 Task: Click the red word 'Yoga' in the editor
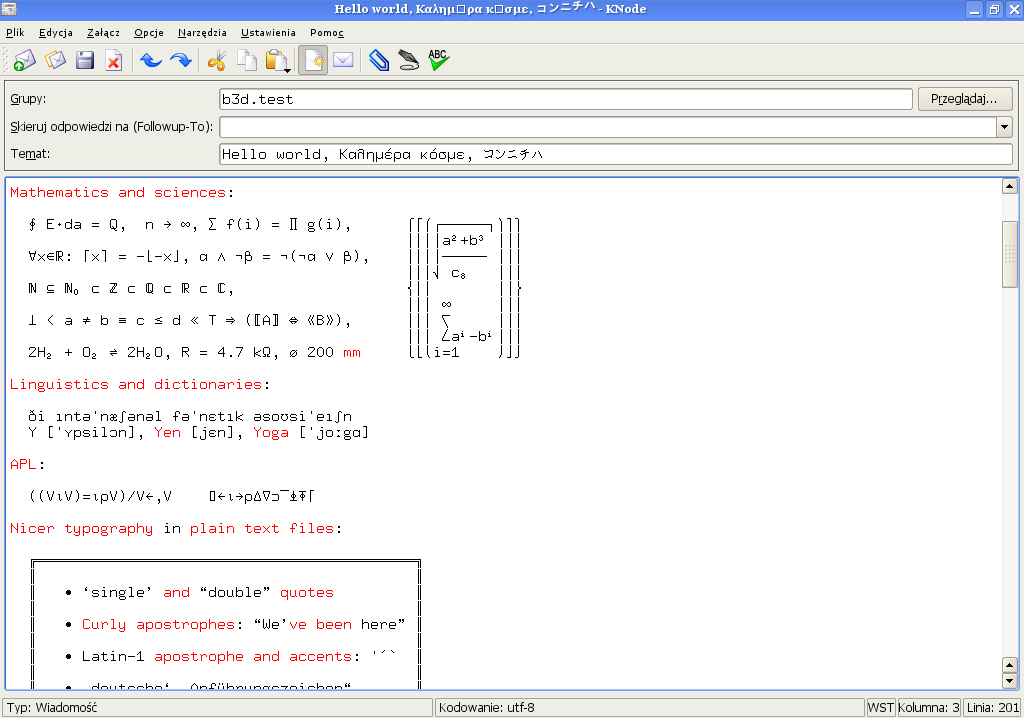point(271,432)
